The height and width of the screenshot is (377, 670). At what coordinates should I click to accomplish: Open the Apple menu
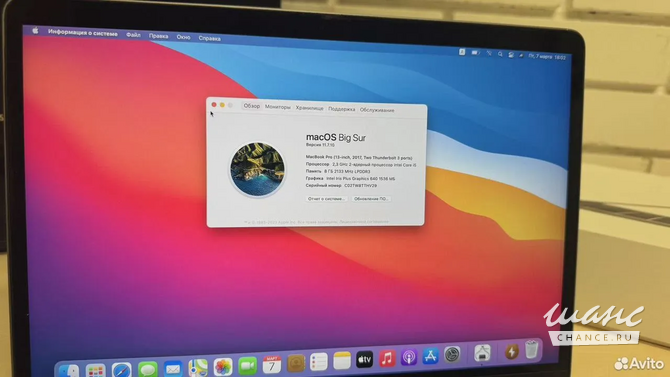pyautogui.click(x=35, y=31)
